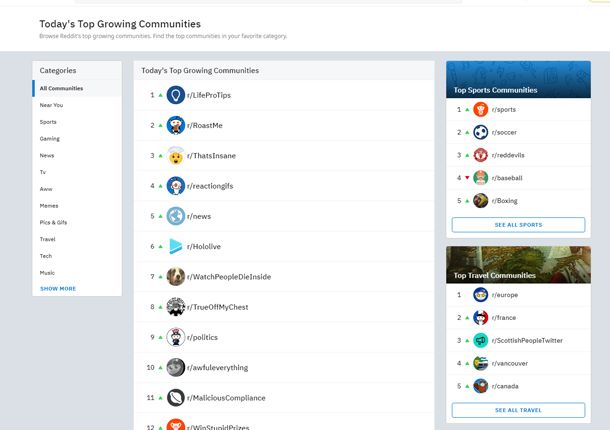The image size is (610, 430).
Task: Open the r/reddevils link
Action: pos(508,155)
